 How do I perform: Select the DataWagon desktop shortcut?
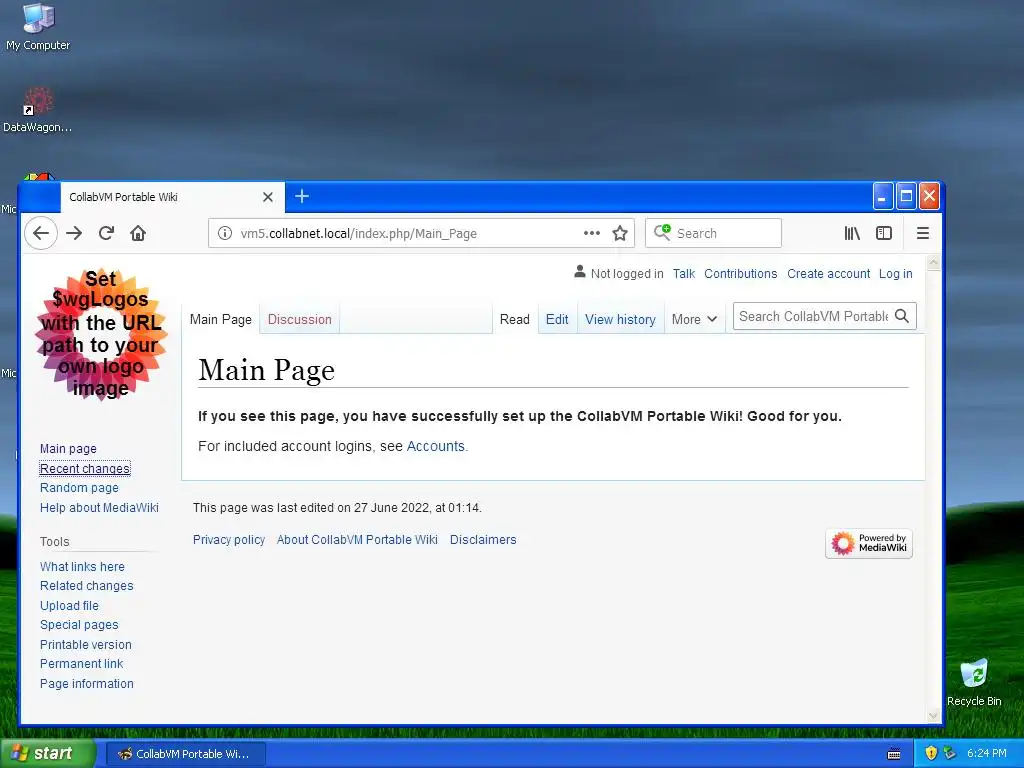tap(38, 109)
